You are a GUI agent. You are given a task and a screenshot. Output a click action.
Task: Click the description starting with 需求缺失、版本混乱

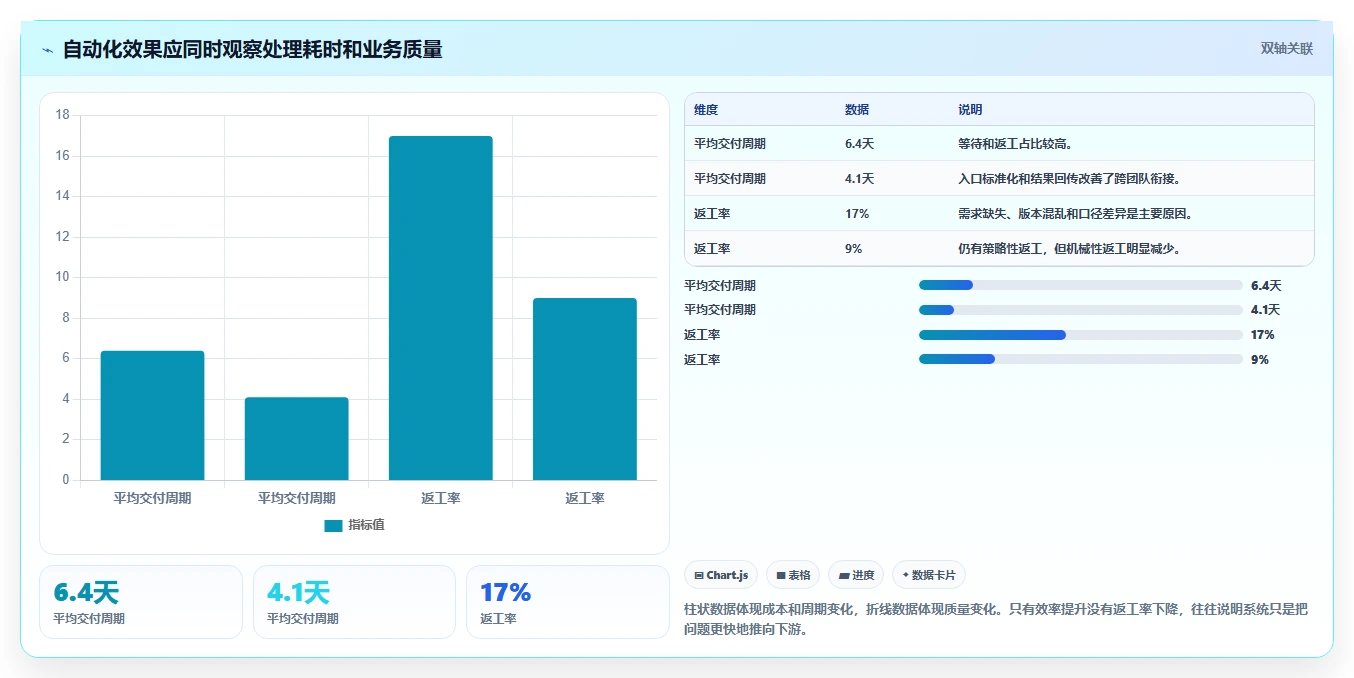(x=1076, y=213)
